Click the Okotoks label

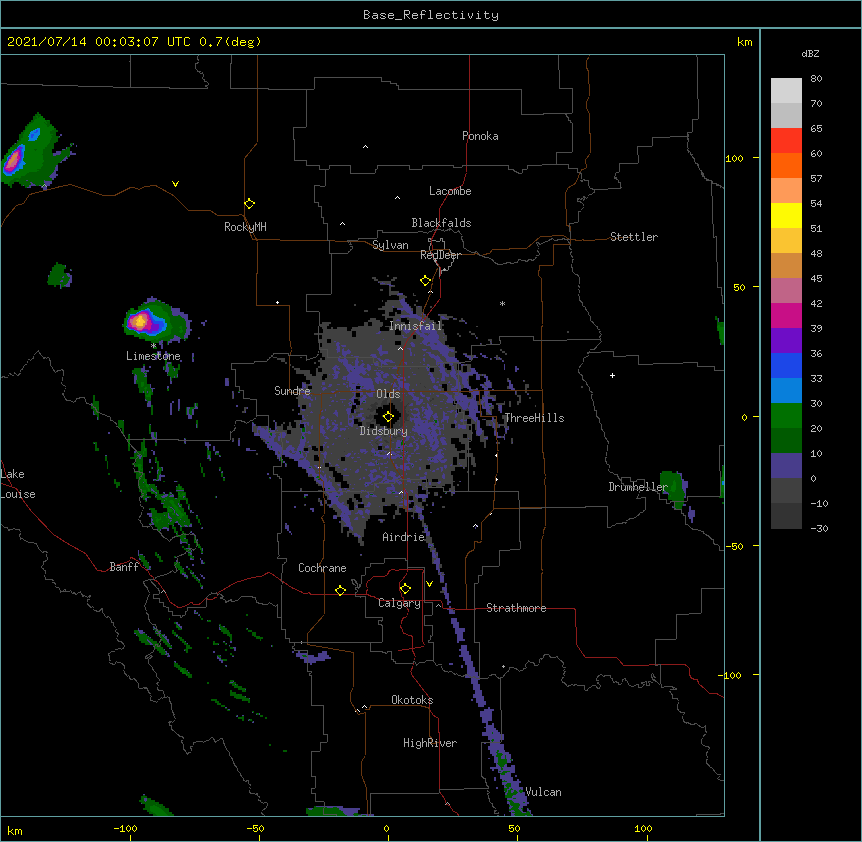pos(412,700)
